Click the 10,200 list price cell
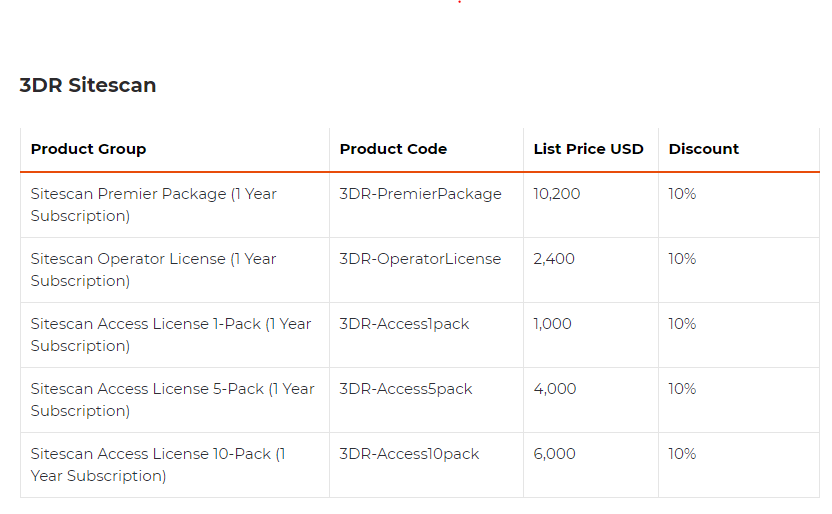Screen dimensions: 832x514 click(556, 194)
